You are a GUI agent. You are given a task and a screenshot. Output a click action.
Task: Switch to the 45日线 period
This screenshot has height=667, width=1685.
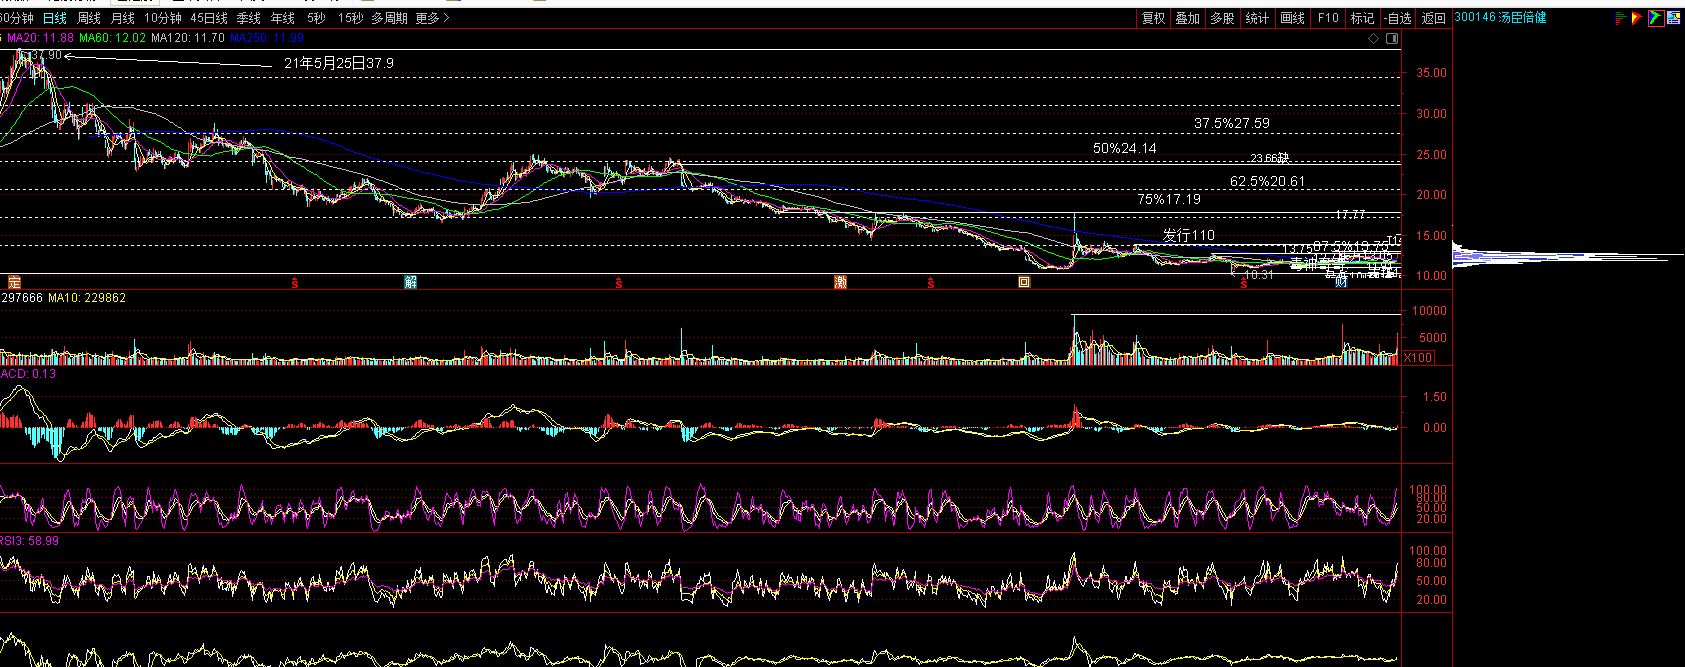tap(209, 18)
